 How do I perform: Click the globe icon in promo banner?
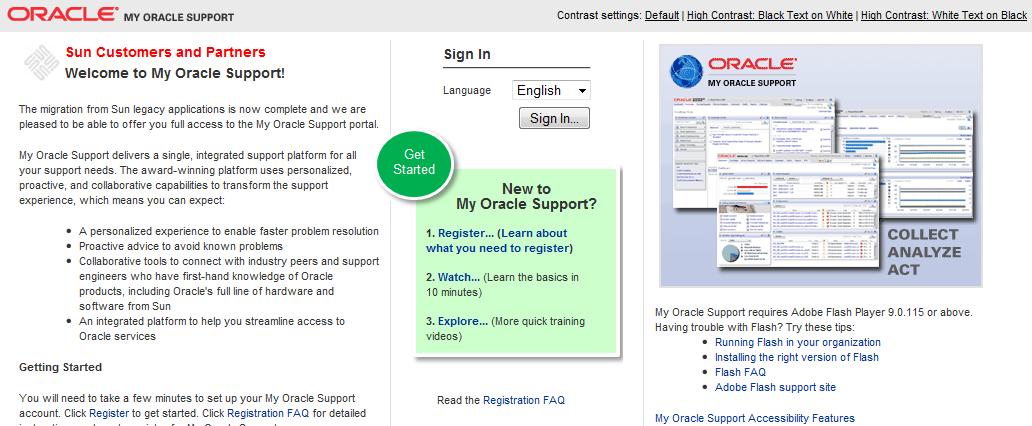pos(686,72)
